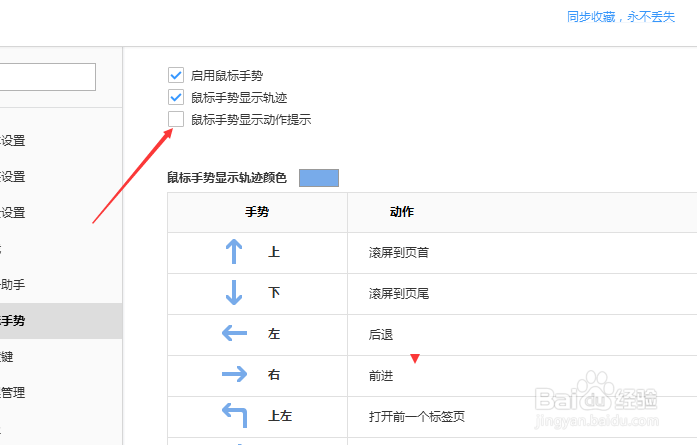Change the 前进 action for right gesture
Screen dimensions: 697x445
click(x=381, y=376)
